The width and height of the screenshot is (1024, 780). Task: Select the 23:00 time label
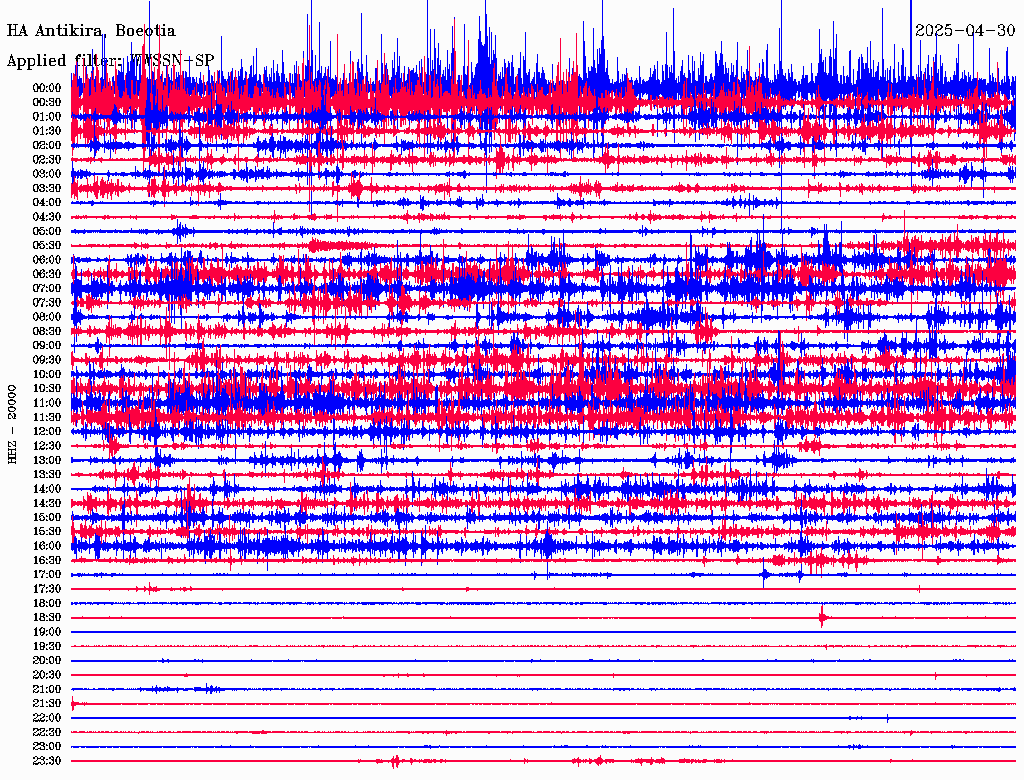(x=47, y=747)
